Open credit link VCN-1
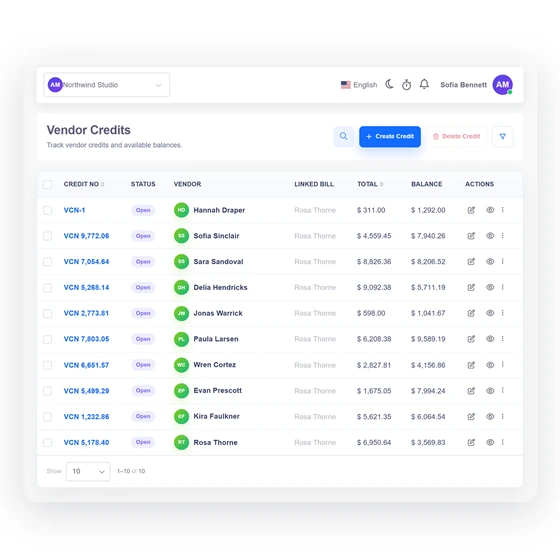Image resolution: width=560 pixels, height=560 pixels. (x=74, y=210)
